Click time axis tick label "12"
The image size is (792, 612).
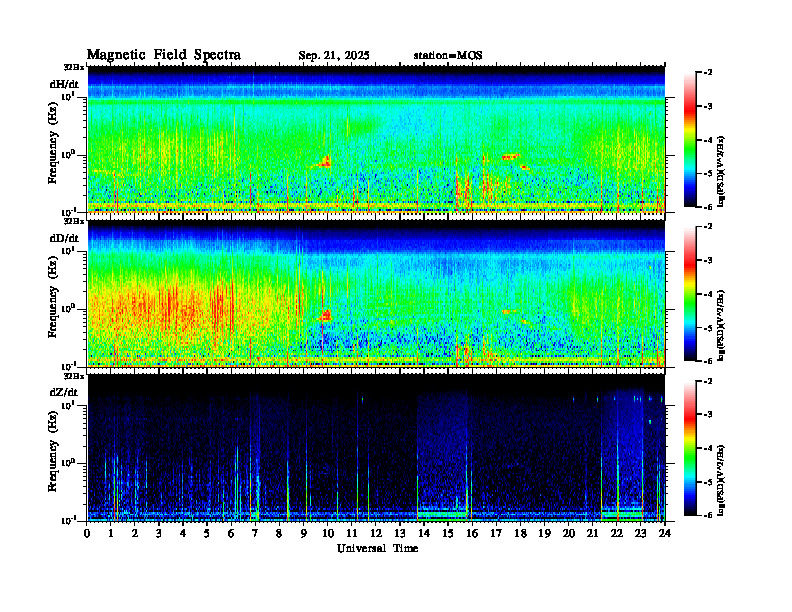(x=376, y=533)
